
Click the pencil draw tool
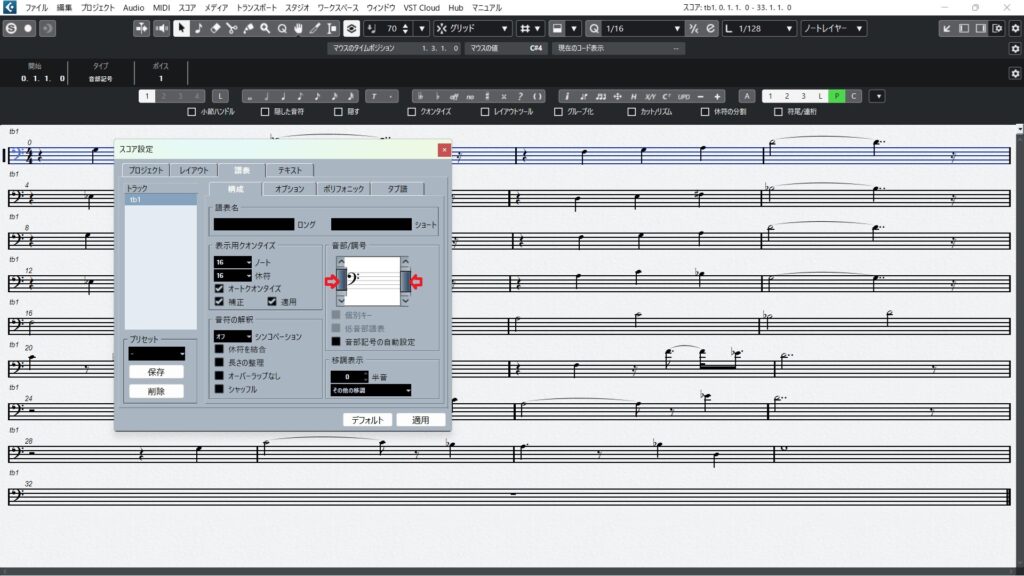(315, 28)
